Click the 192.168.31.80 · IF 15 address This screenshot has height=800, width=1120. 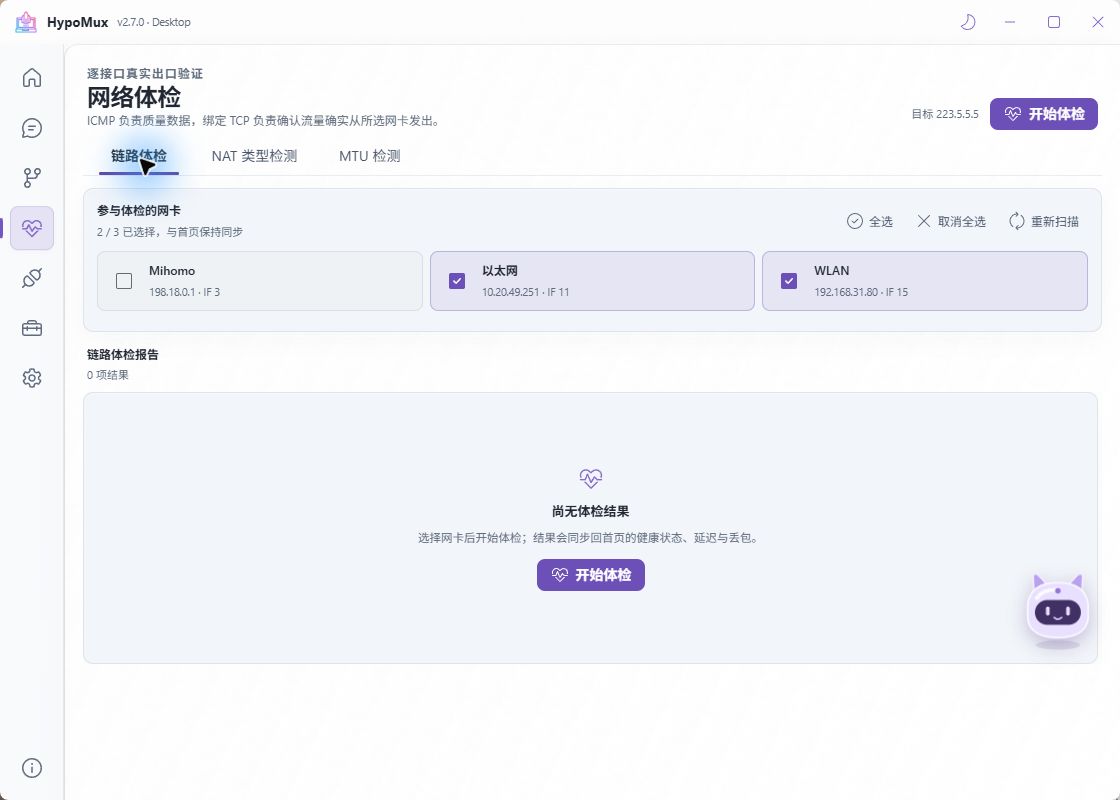click(x=861, y=292)
